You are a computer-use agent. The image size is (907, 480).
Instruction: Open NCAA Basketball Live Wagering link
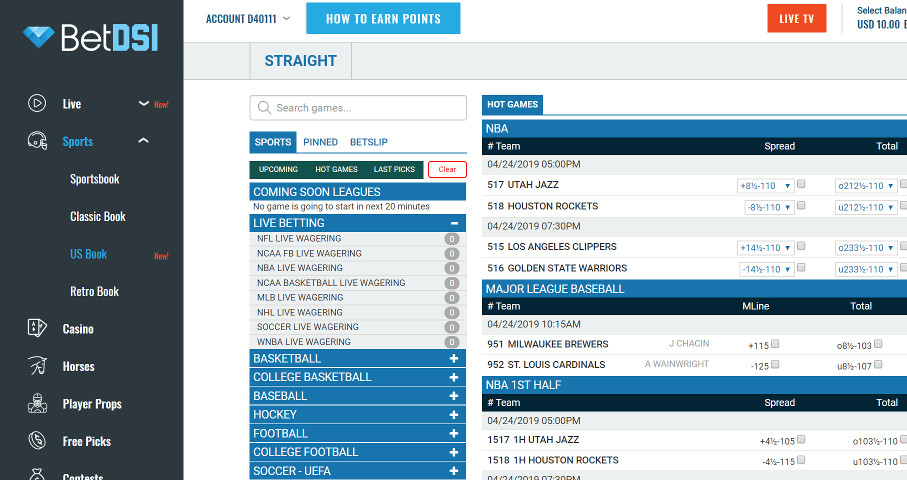(x=331, y=283)
